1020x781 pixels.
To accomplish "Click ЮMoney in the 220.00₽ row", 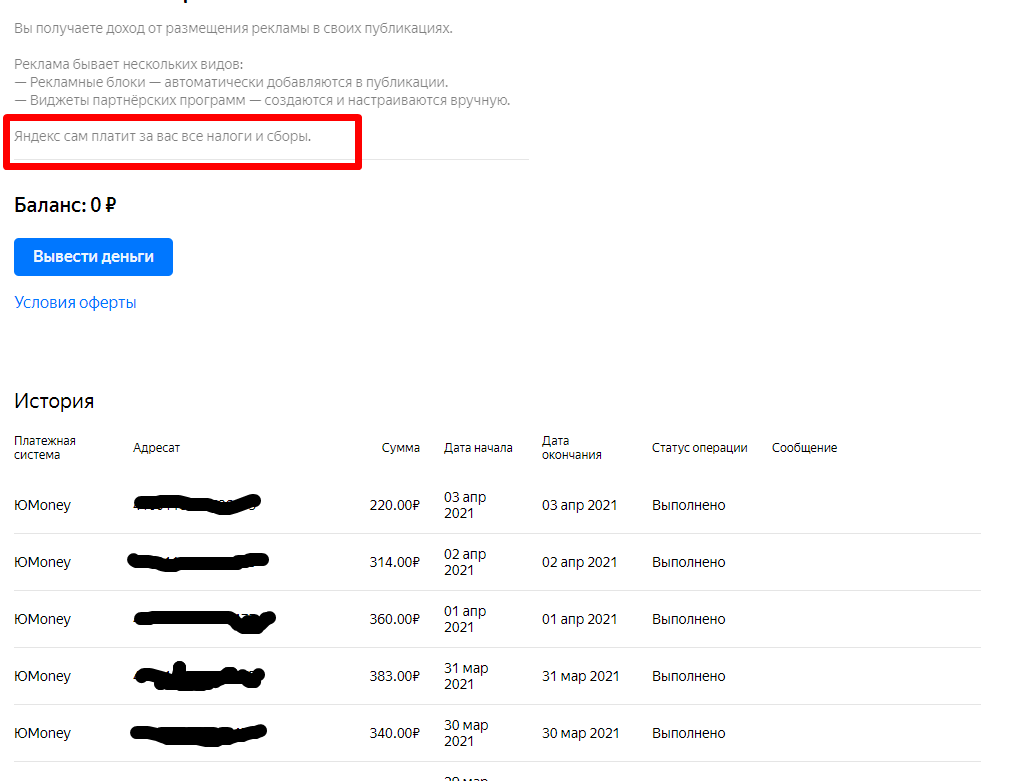I will [x=42, y=505].
